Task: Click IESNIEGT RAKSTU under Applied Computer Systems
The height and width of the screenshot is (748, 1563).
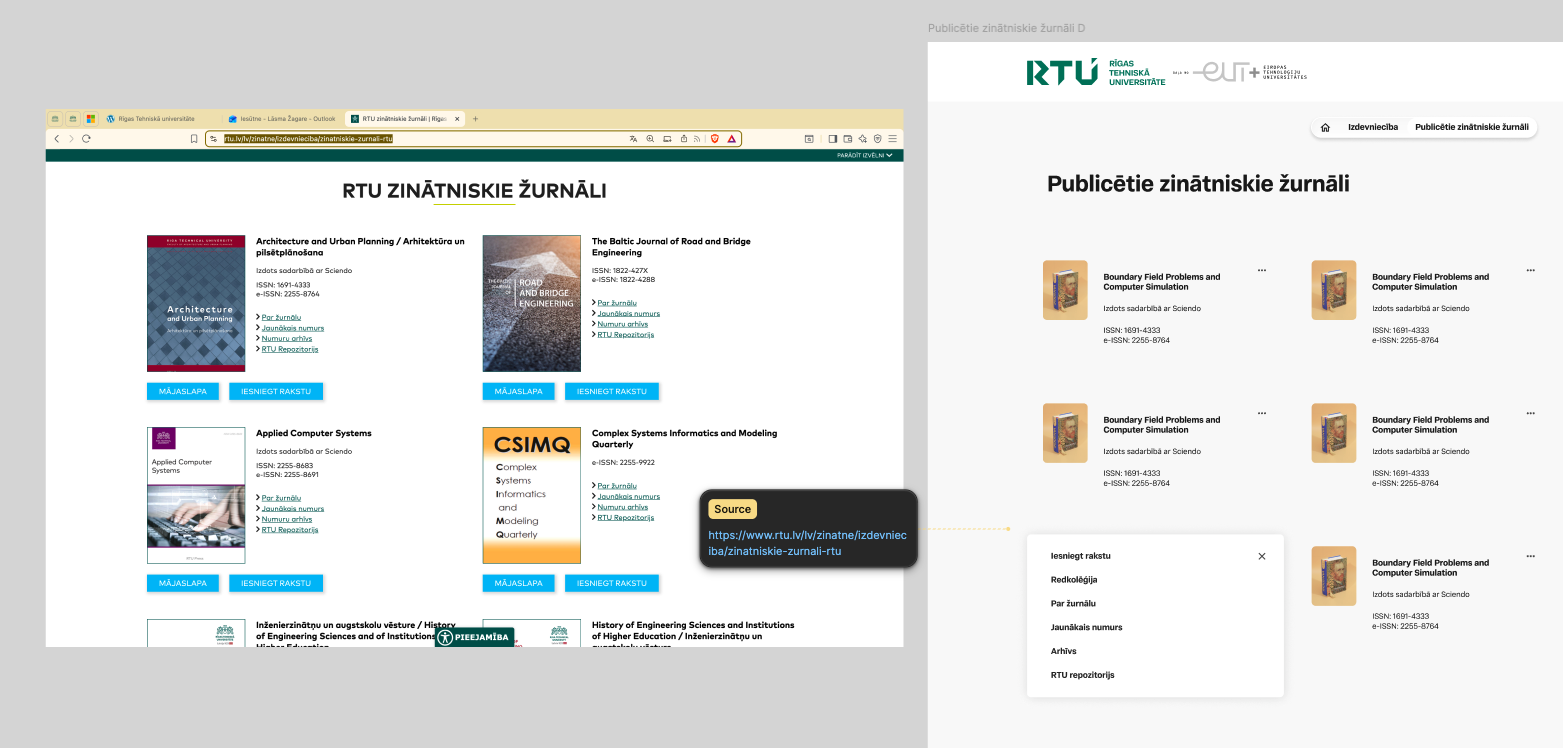Action: pos(276,583)
